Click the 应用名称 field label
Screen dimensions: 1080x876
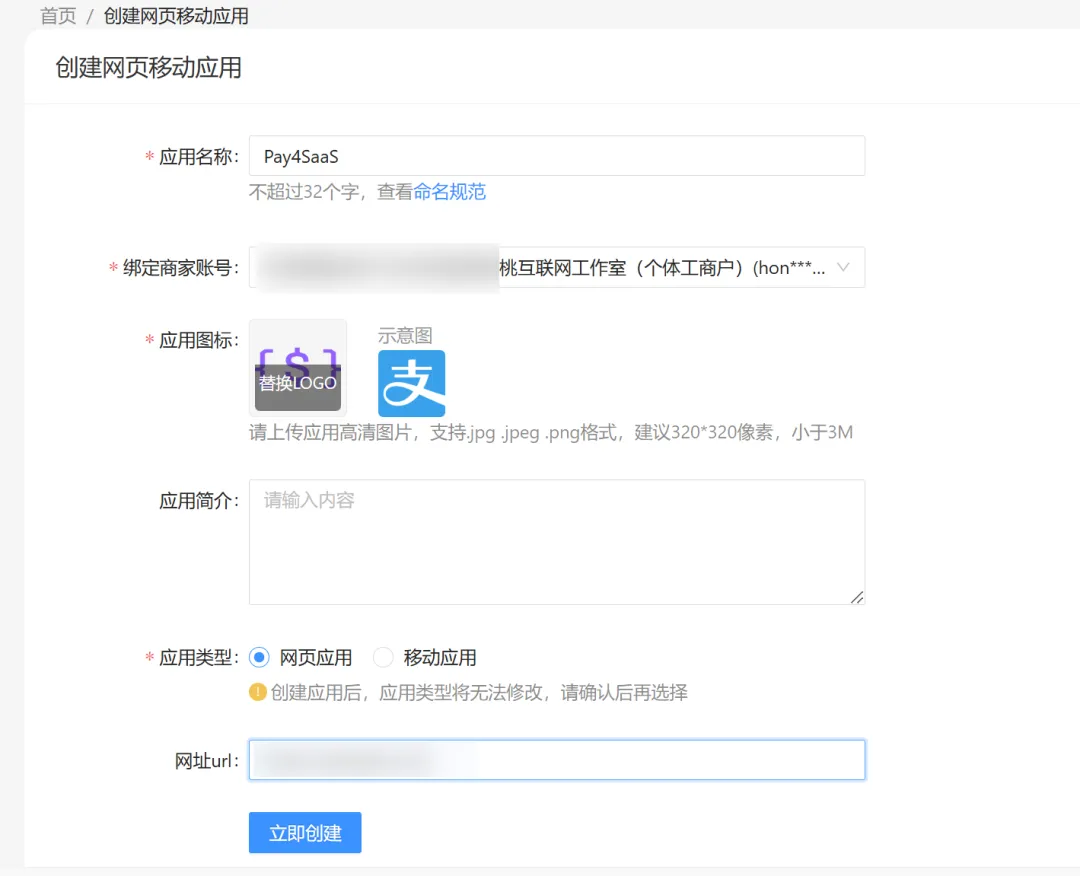point(197,157)
